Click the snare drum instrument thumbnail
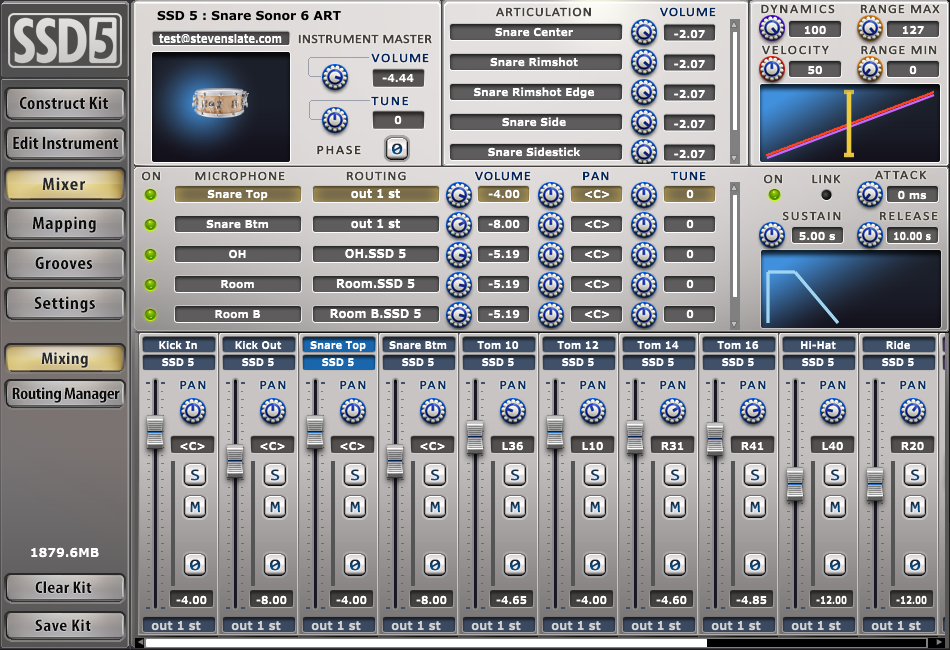The width and height of the screenshot is (950, 650). [x=221, y=106]
